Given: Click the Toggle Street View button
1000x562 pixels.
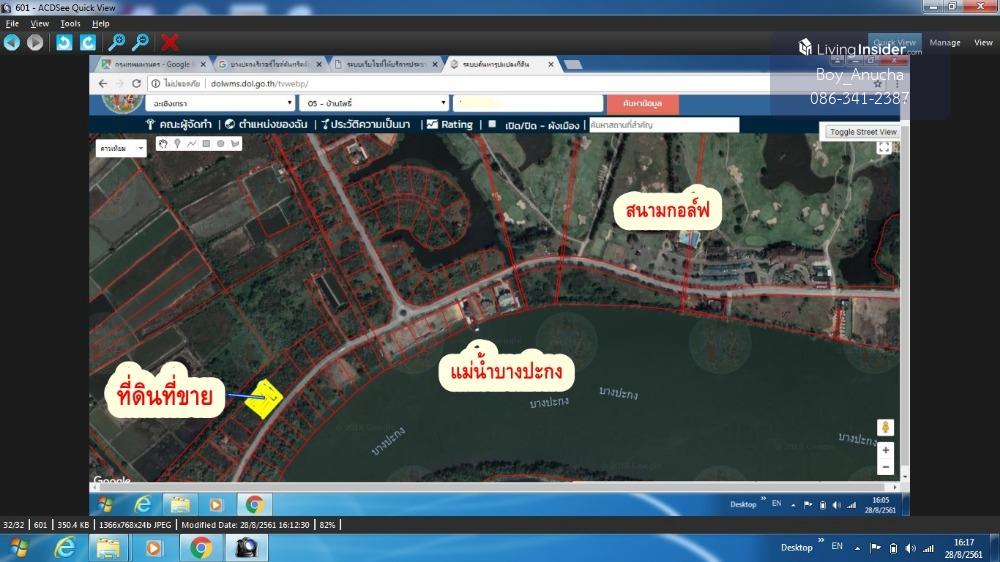Looking at the screenshot, I should 862,132.
